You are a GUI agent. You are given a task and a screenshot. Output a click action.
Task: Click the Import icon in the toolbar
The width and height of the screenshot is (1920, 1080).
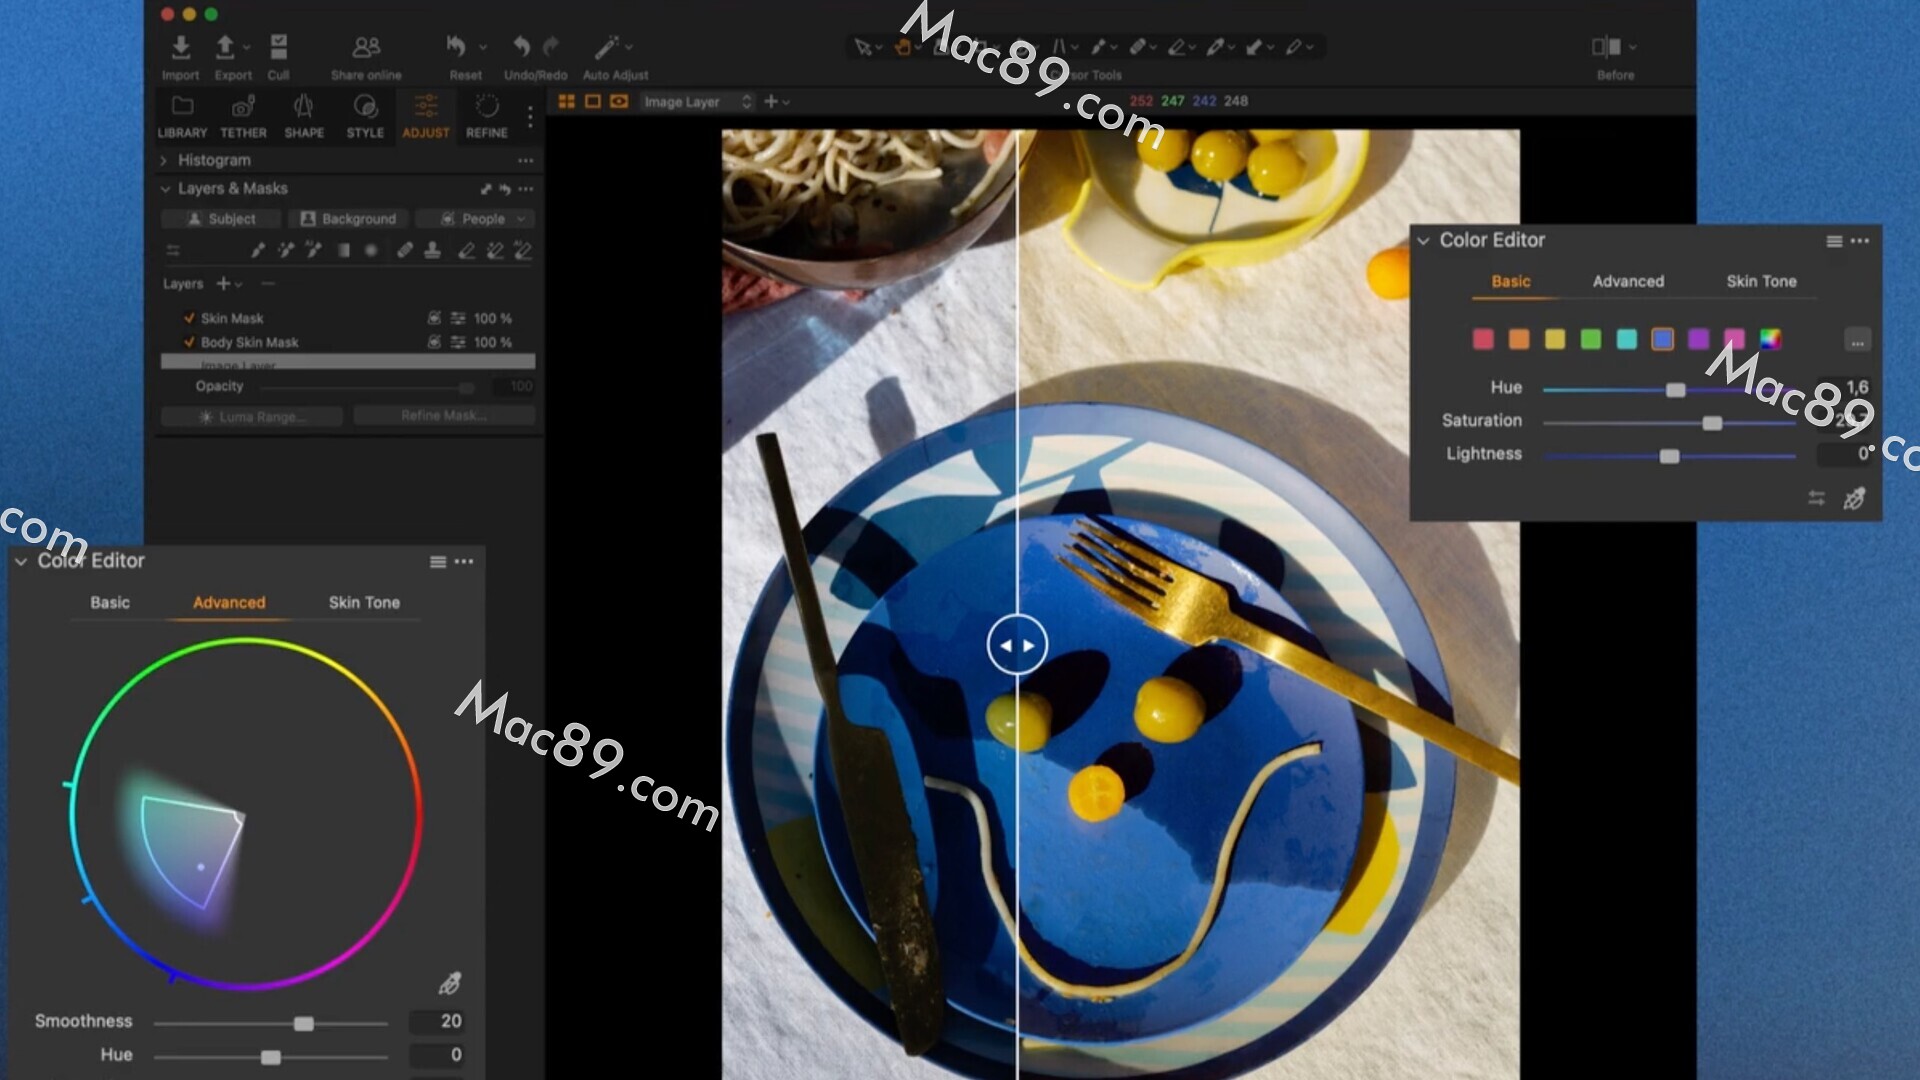[x=180, y=47]
